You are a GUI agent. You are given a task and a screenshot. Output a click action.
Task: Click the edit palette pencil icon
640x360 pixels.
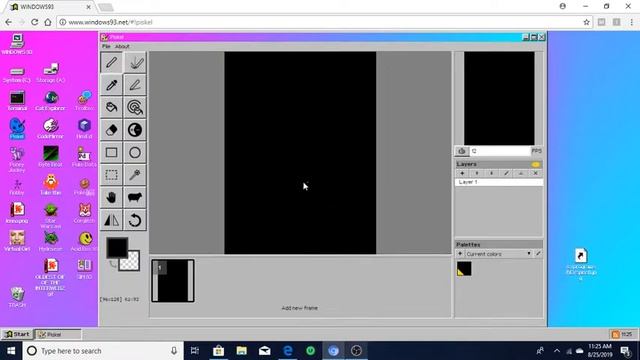538,254
